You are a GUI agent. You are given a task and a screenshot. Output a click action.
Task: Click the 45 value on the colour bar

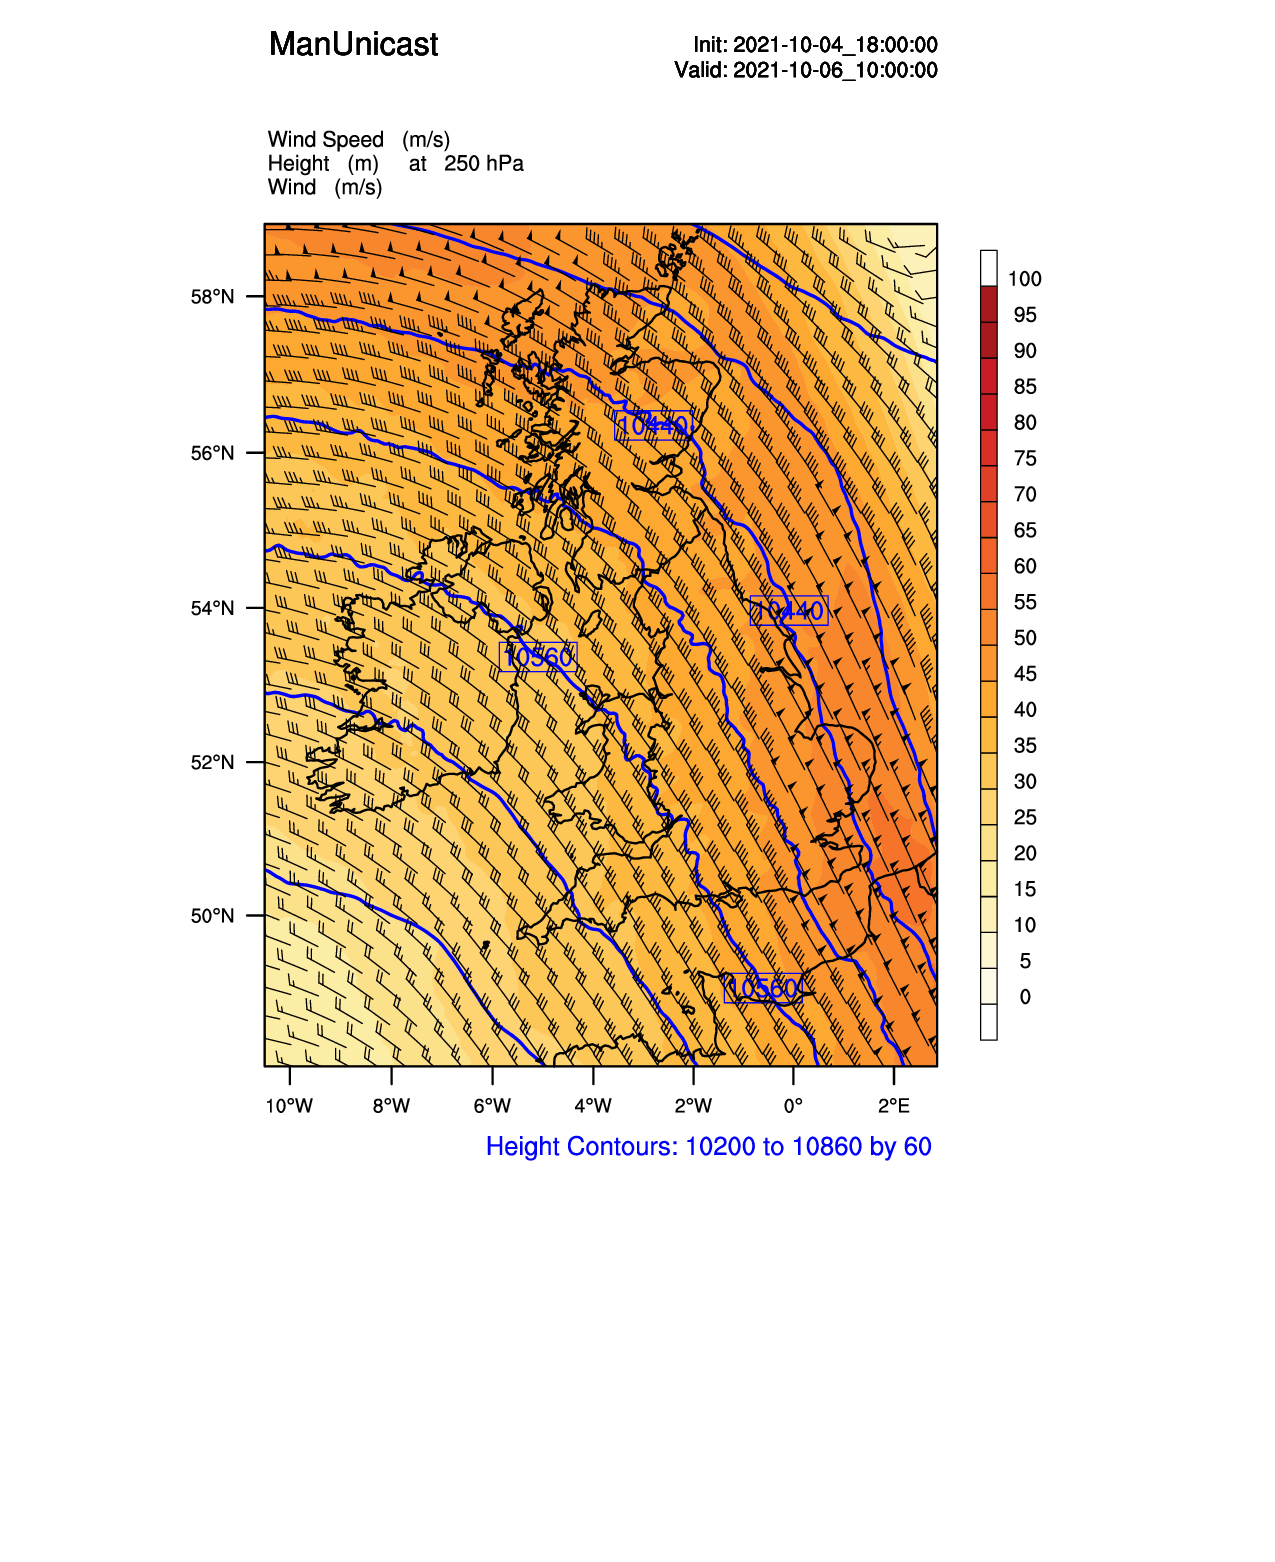click(1025, 674)
